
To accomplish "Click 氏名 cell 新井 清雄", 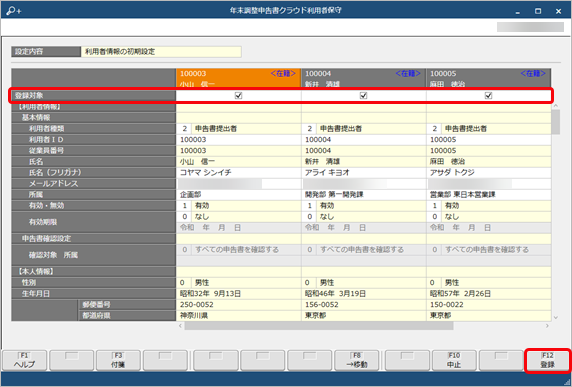I will pos(364,162).
